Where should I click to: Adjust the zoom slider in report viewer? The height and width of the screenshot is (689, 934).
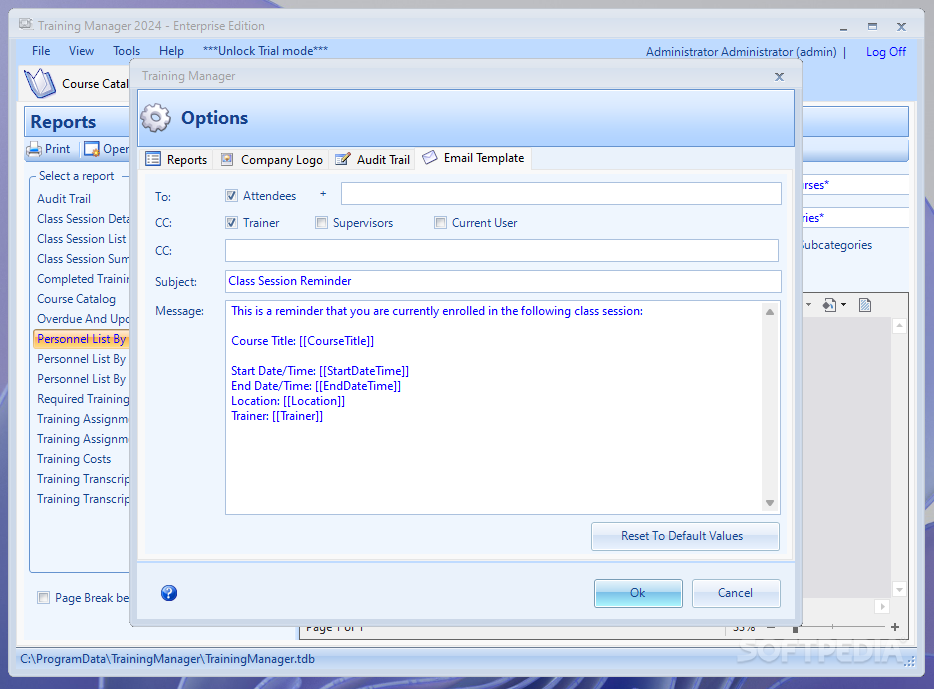pos(795,628)
